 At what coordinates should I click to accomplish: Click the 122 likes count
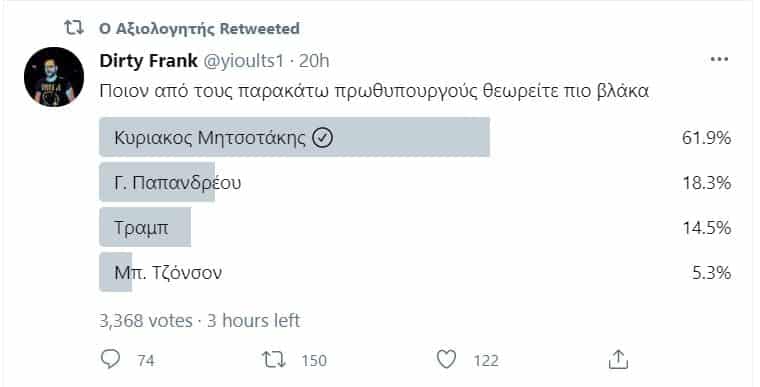coord(486,360)
